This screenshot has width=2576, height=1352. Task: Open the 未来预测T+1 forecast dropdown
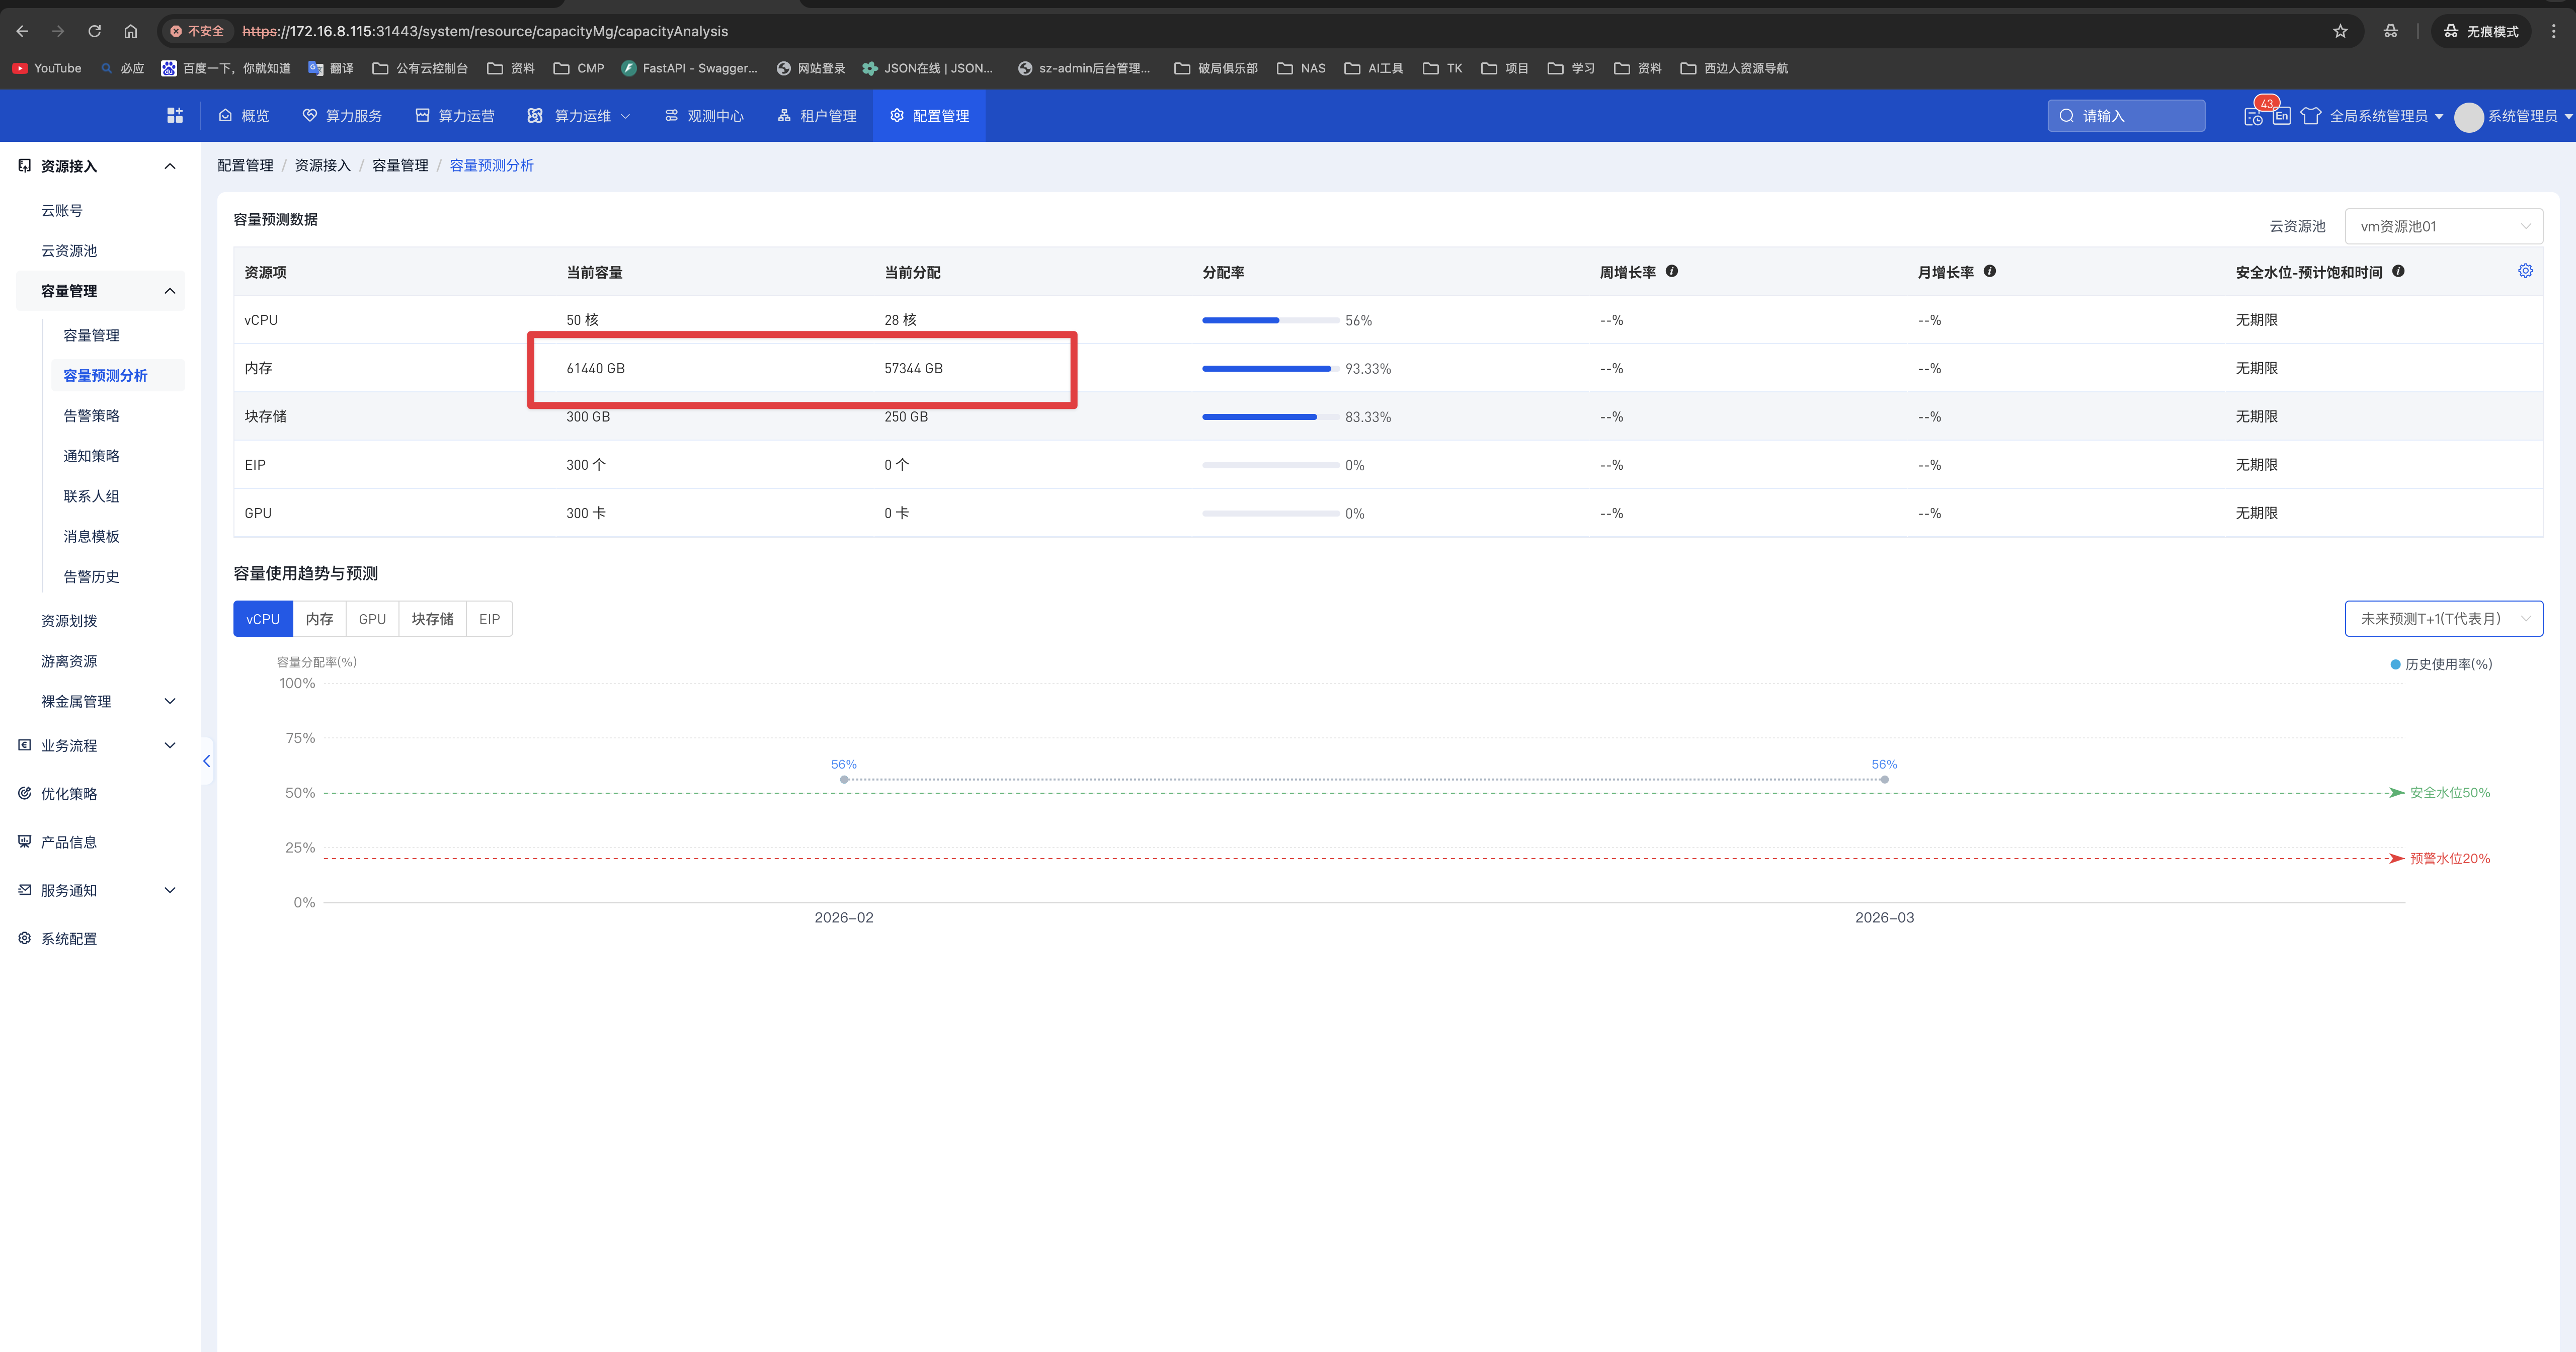(x=2442, y=619)
